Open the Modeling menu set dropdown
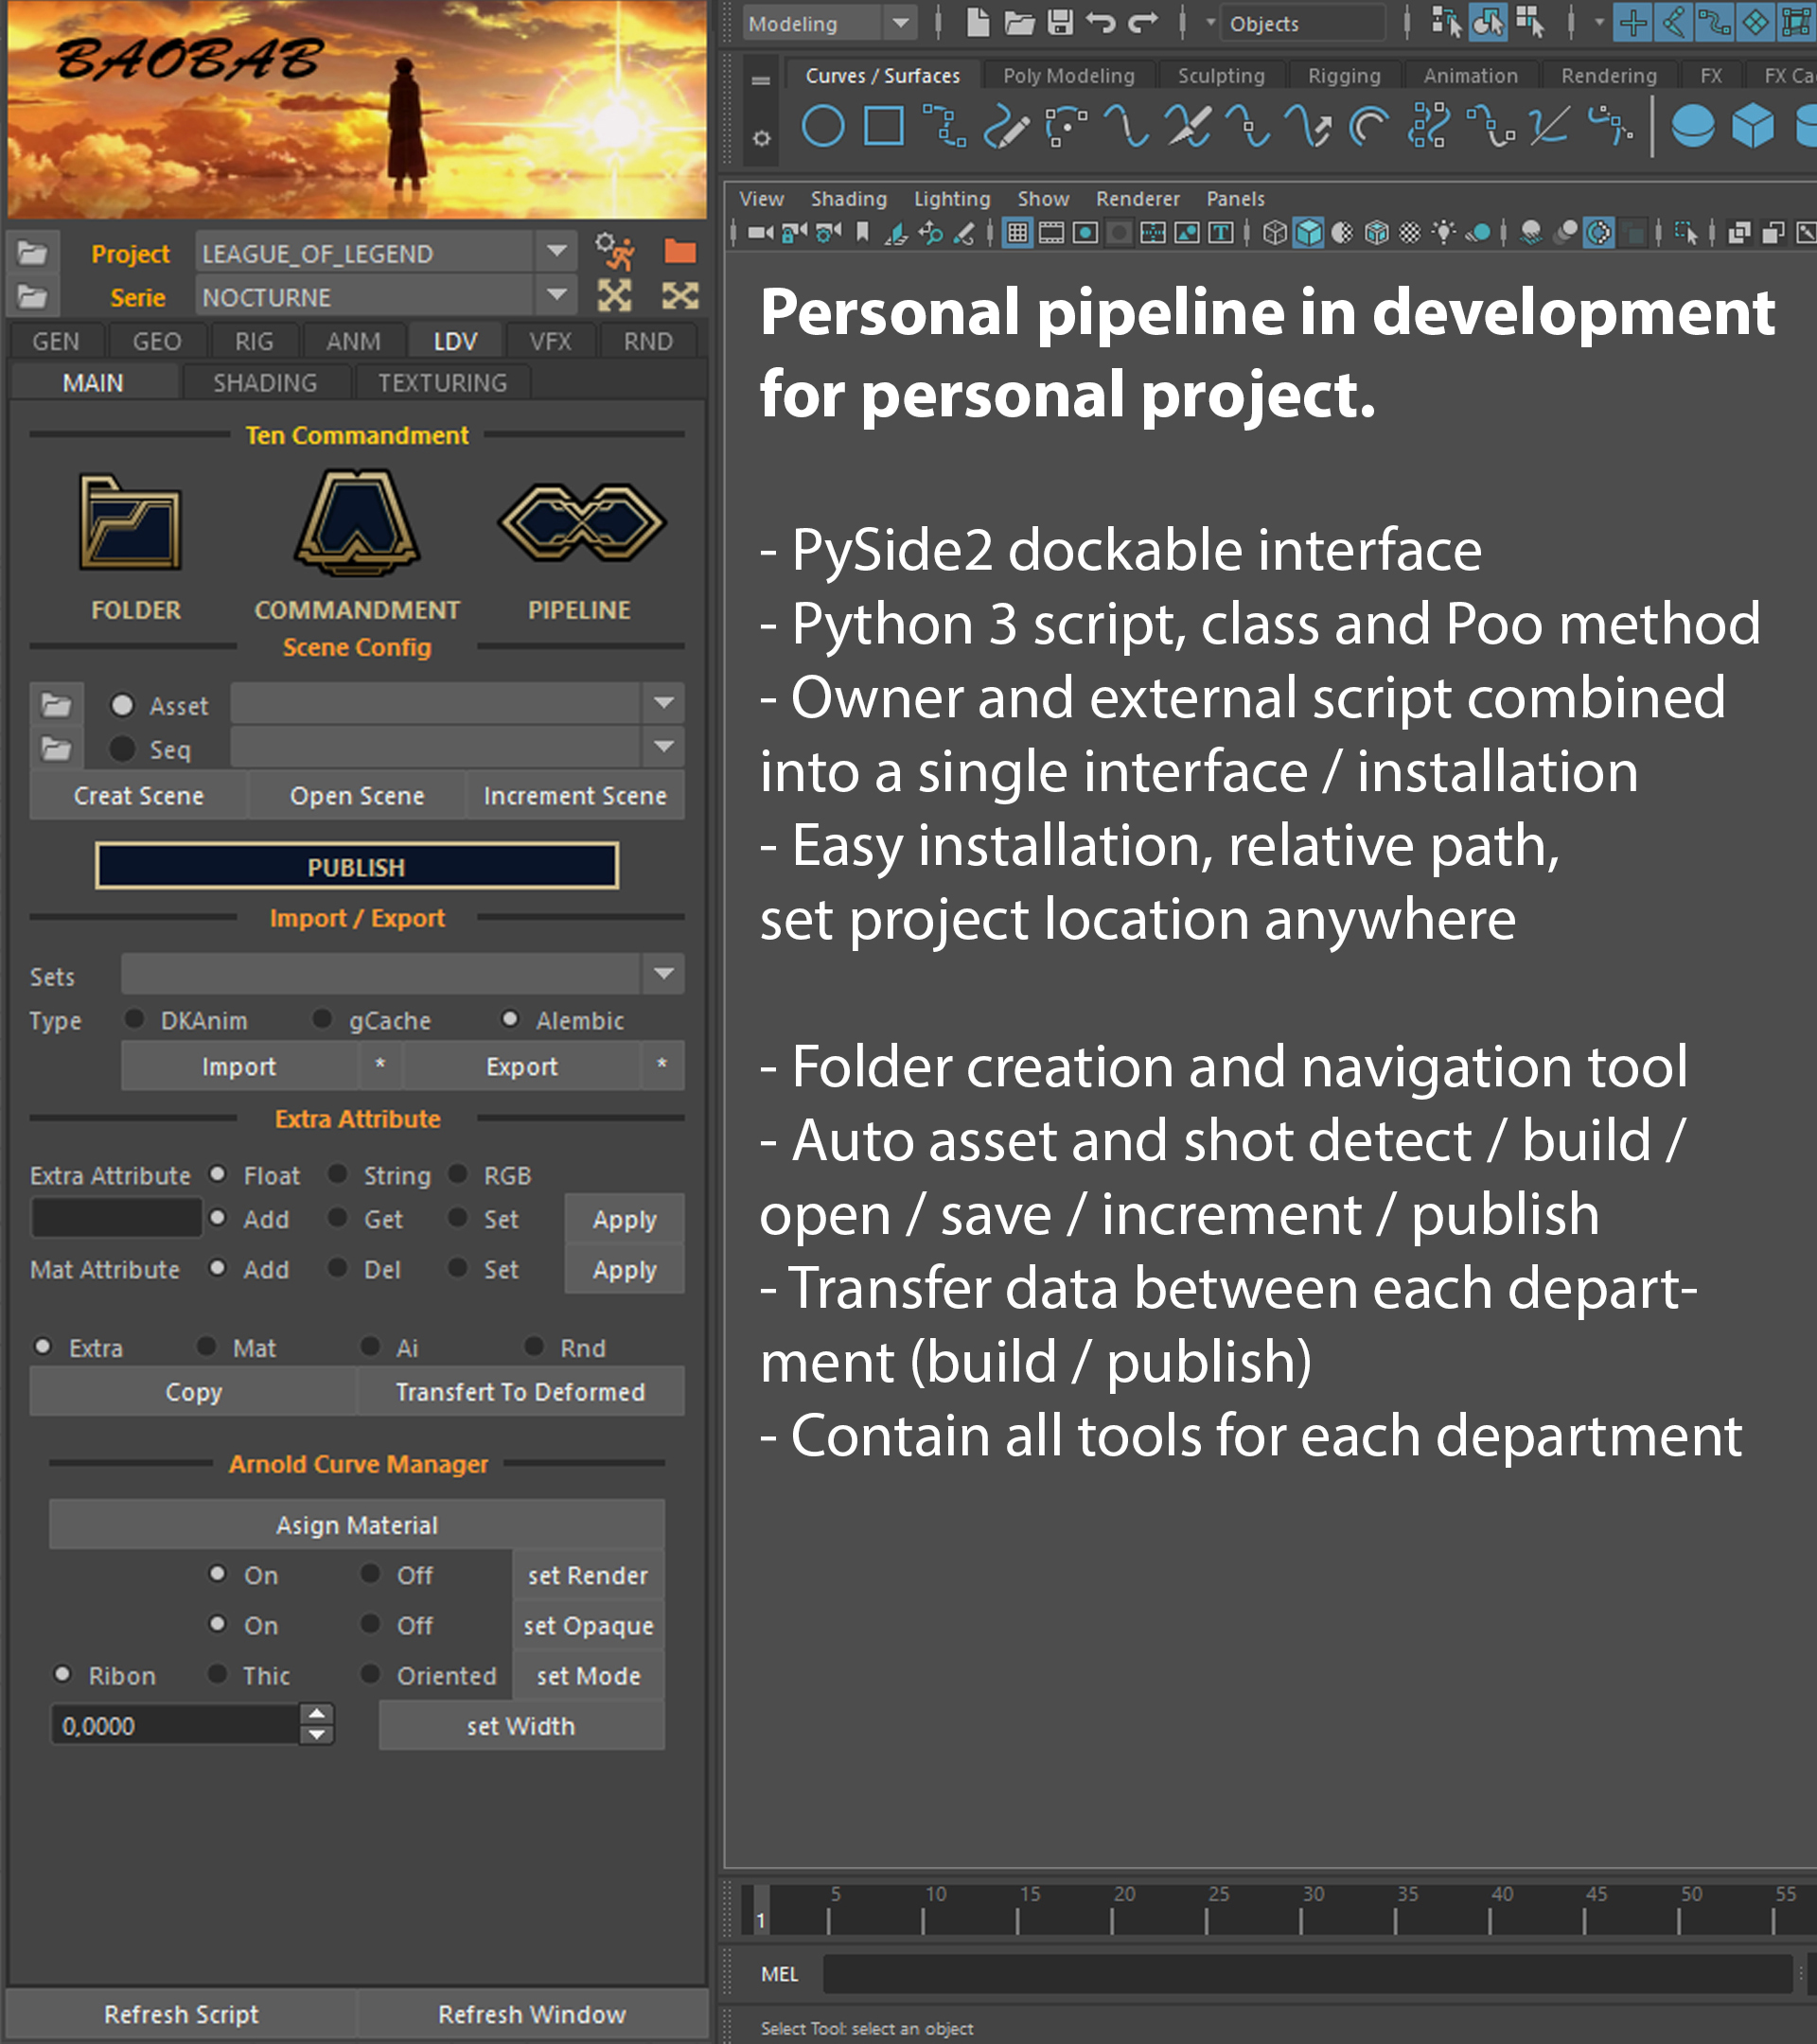 click(x=900, y=22)
